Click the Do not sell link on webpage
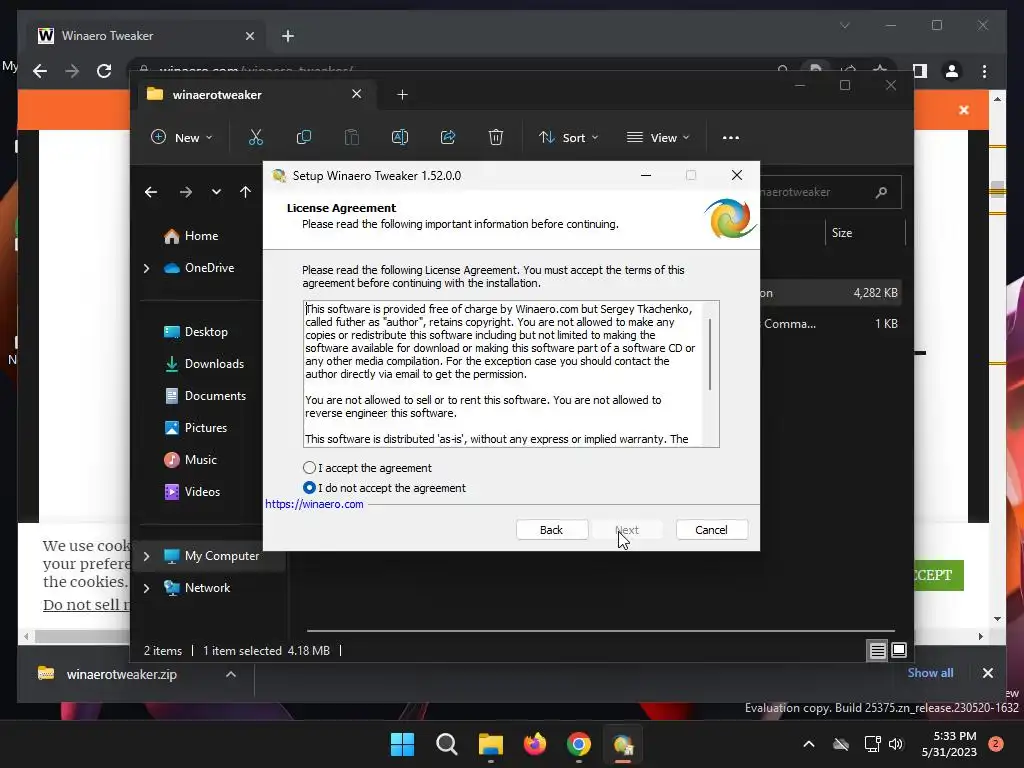This screenshot has height=768, width=1024. (x=86, y=605)
